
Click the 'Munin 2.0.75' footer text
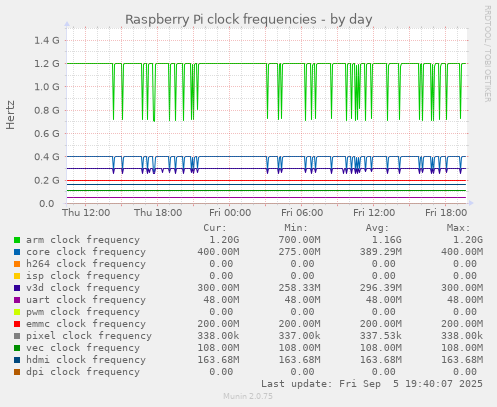(x=248, y=396)
